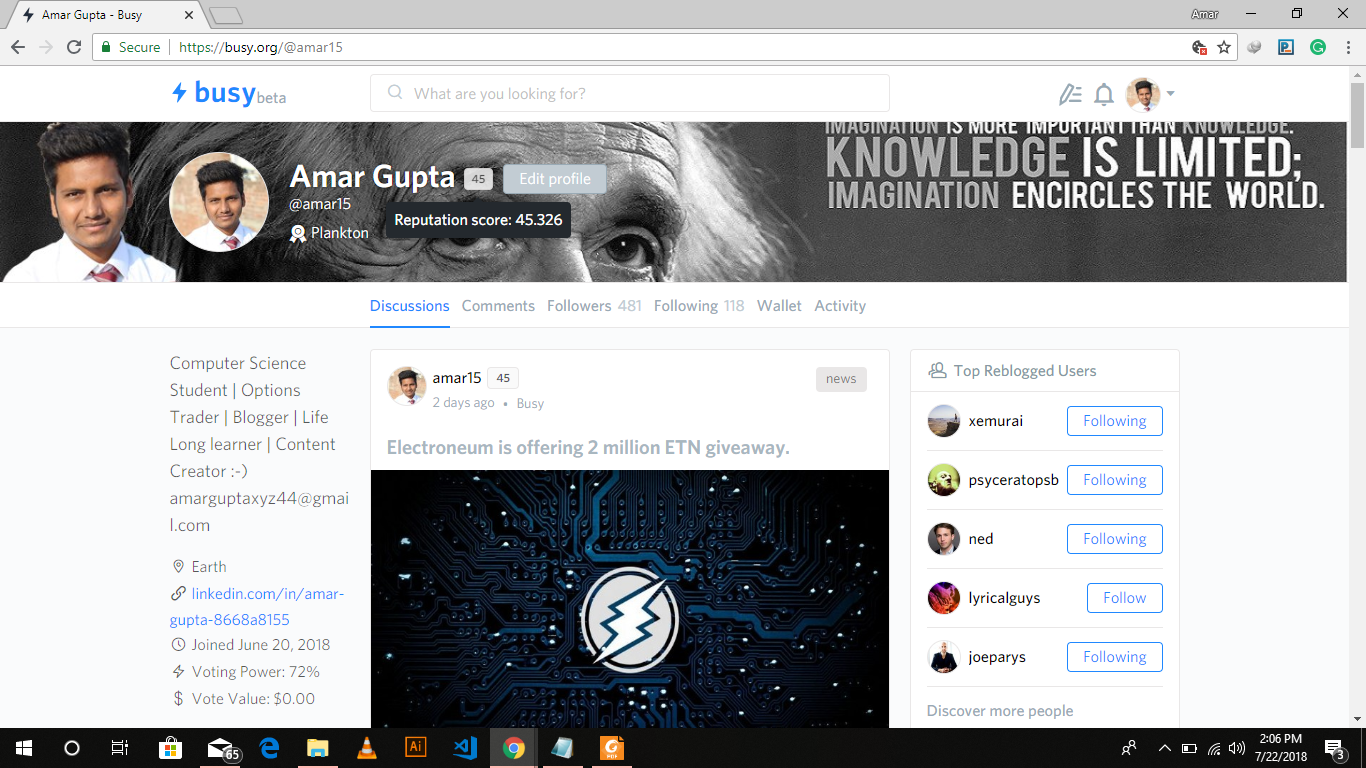Click the 'Joined June 20, 2018' text

261,645
